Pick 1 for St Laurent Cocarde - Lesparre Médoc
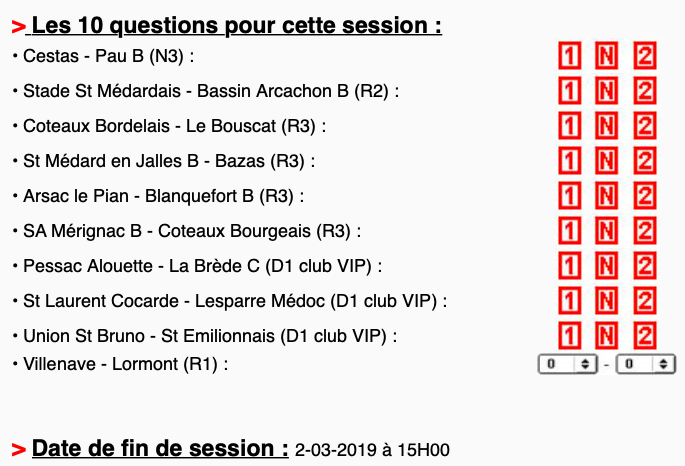The width and height of the screenshot is (685, 466). coord(568,301)
